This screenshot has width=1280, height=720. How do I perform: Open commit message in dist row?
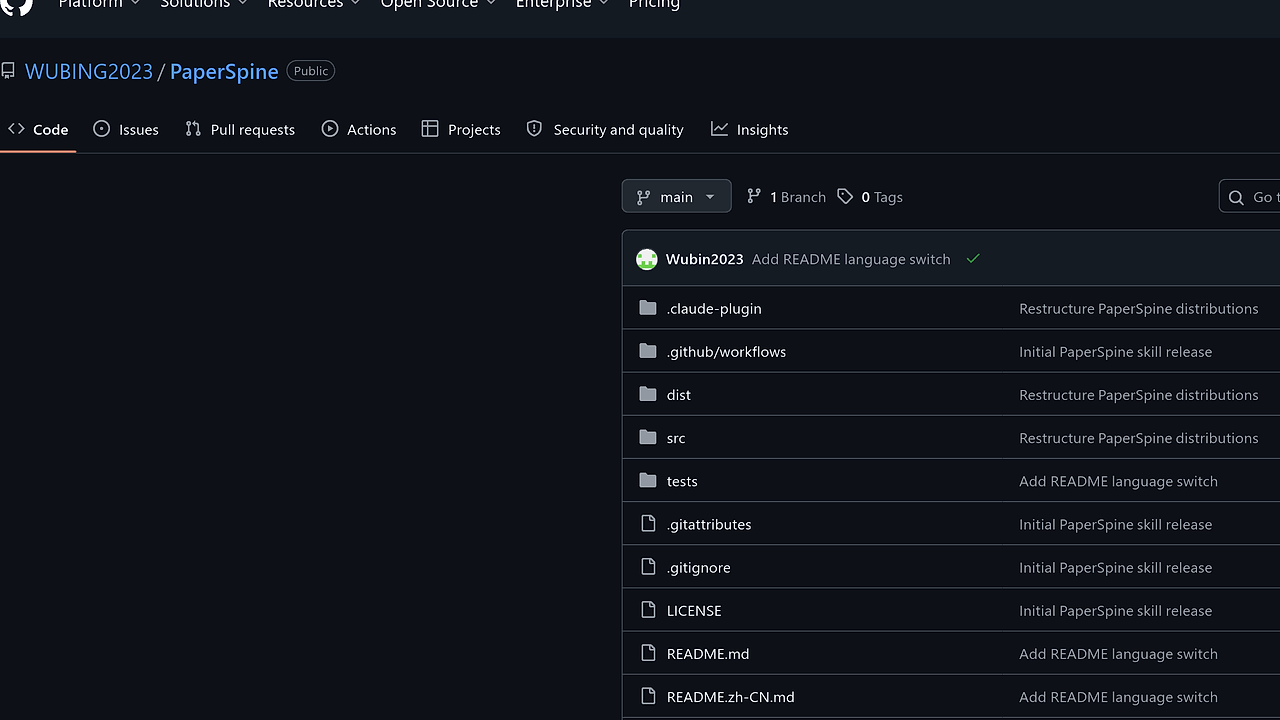pos(1139,394)
